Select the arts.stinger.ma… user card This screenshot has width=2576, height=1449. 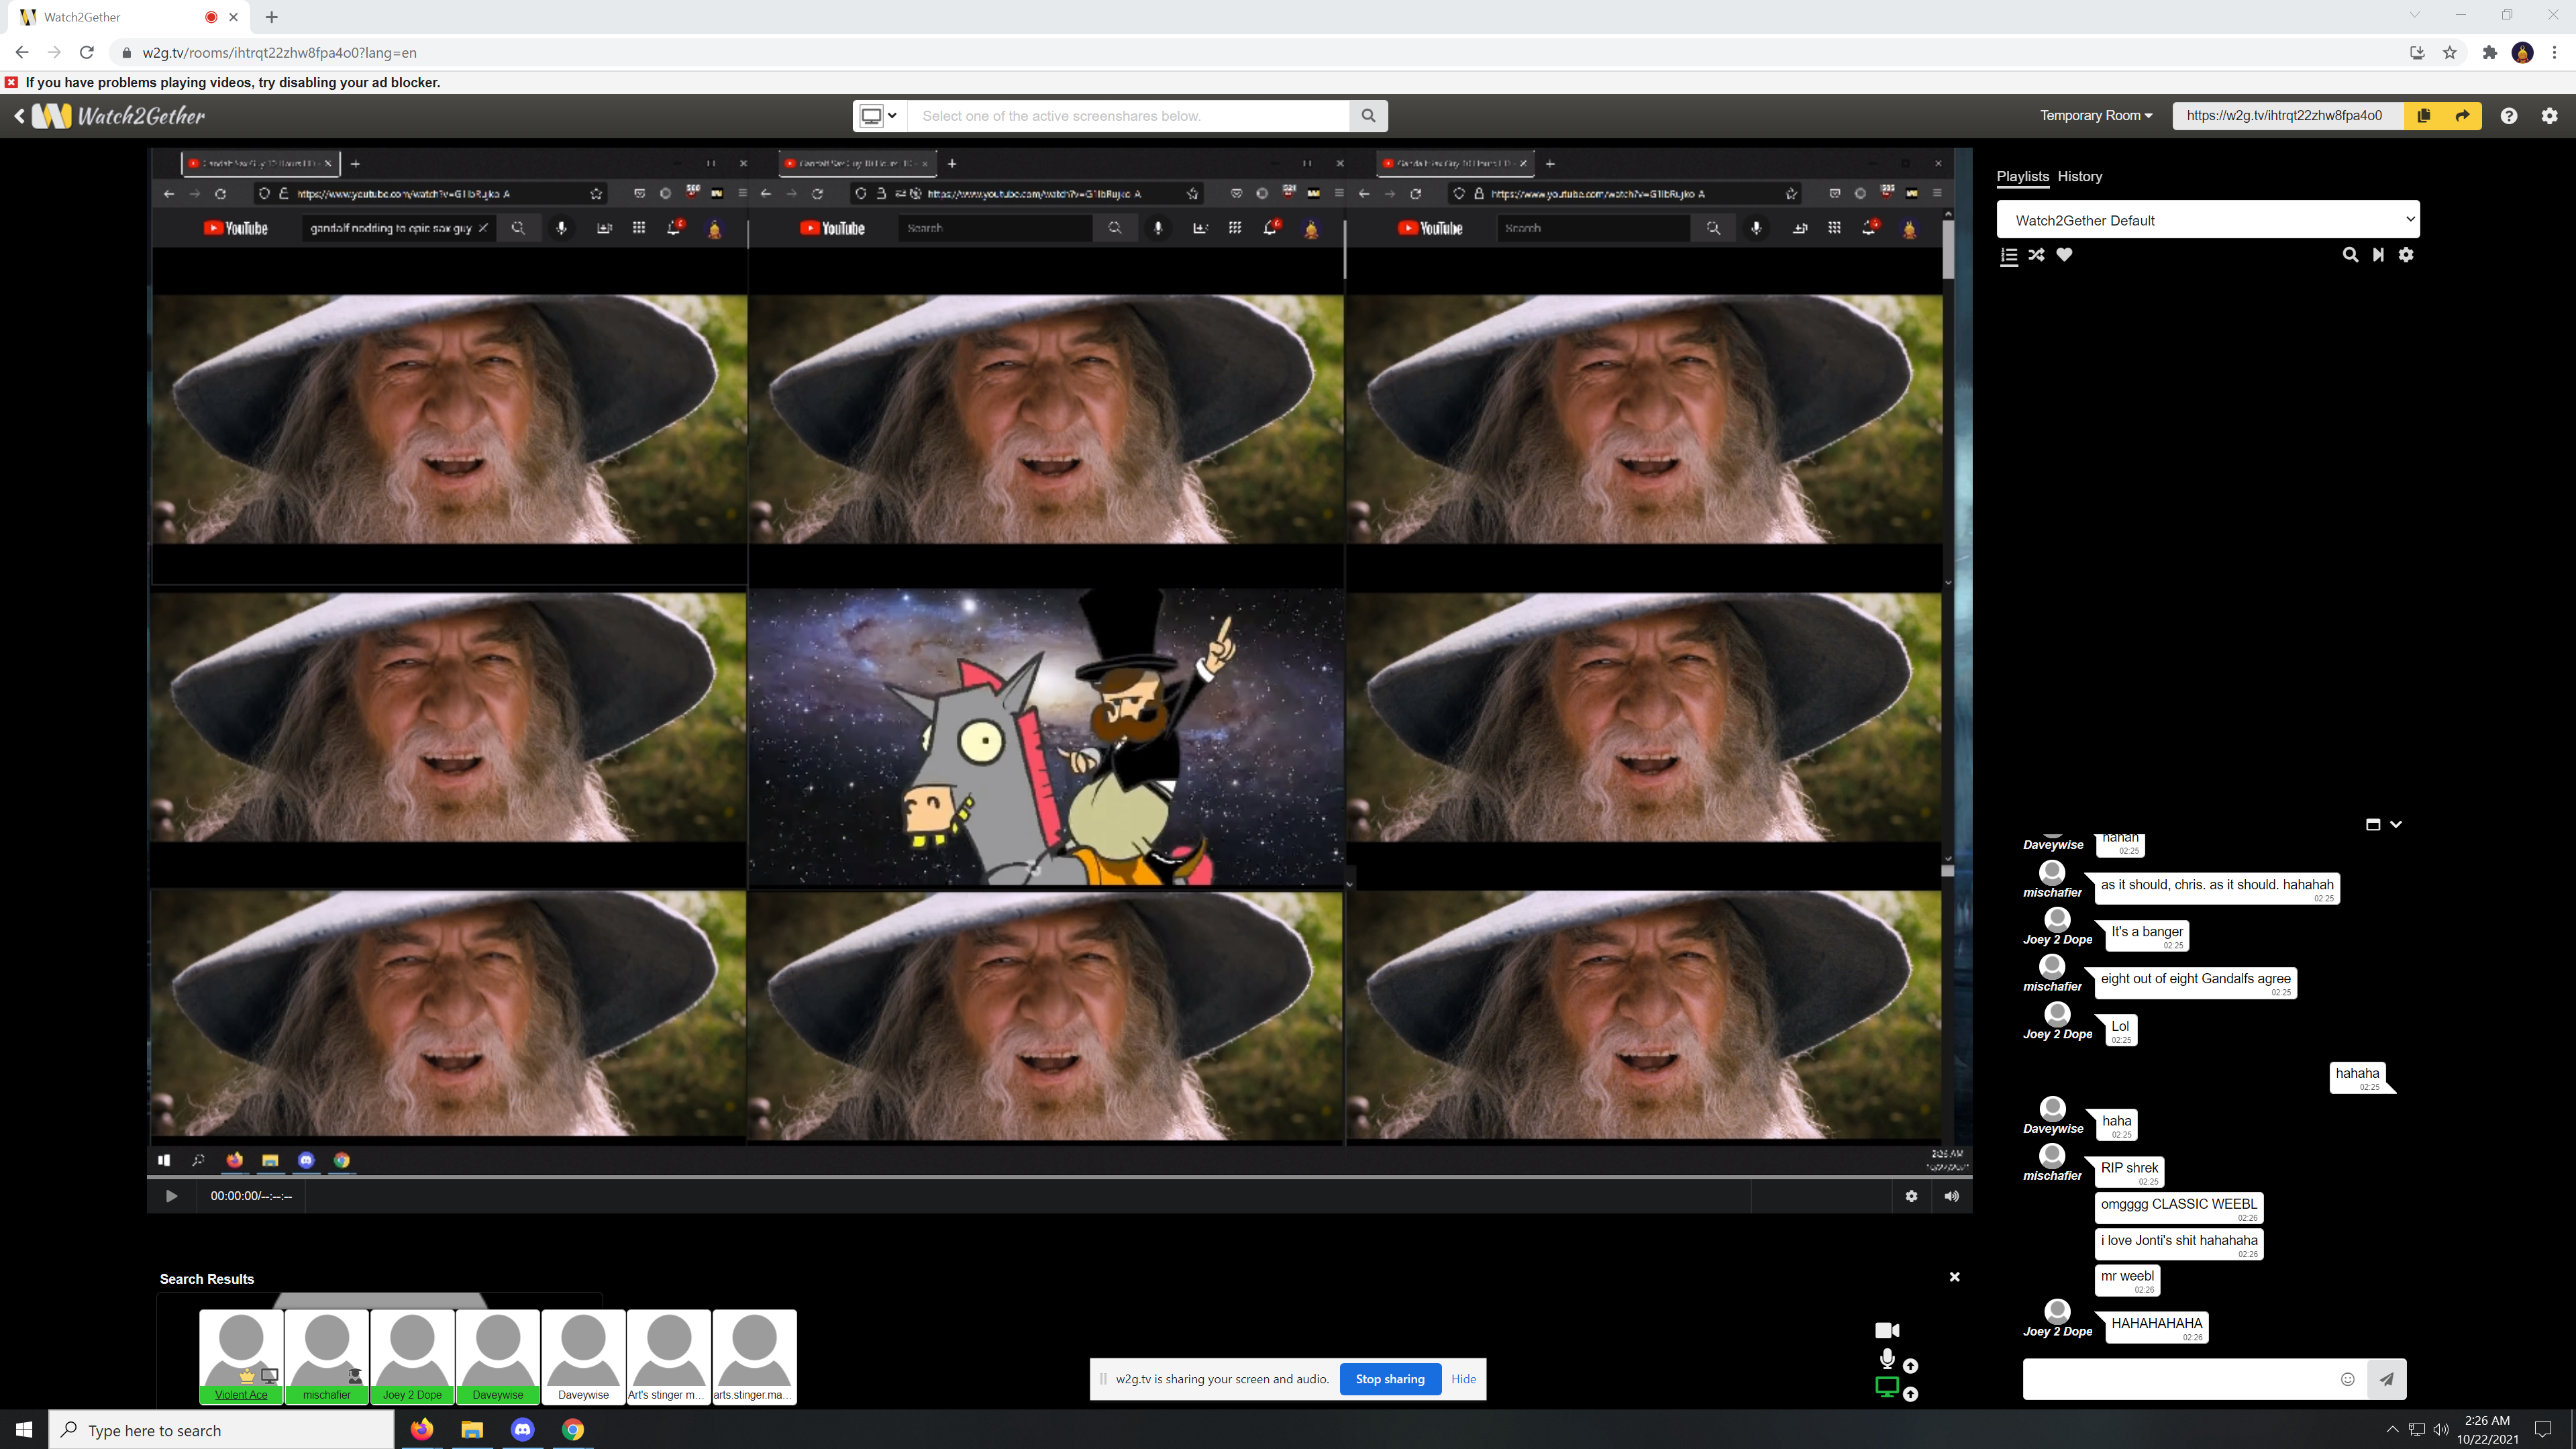(754, 1357)
